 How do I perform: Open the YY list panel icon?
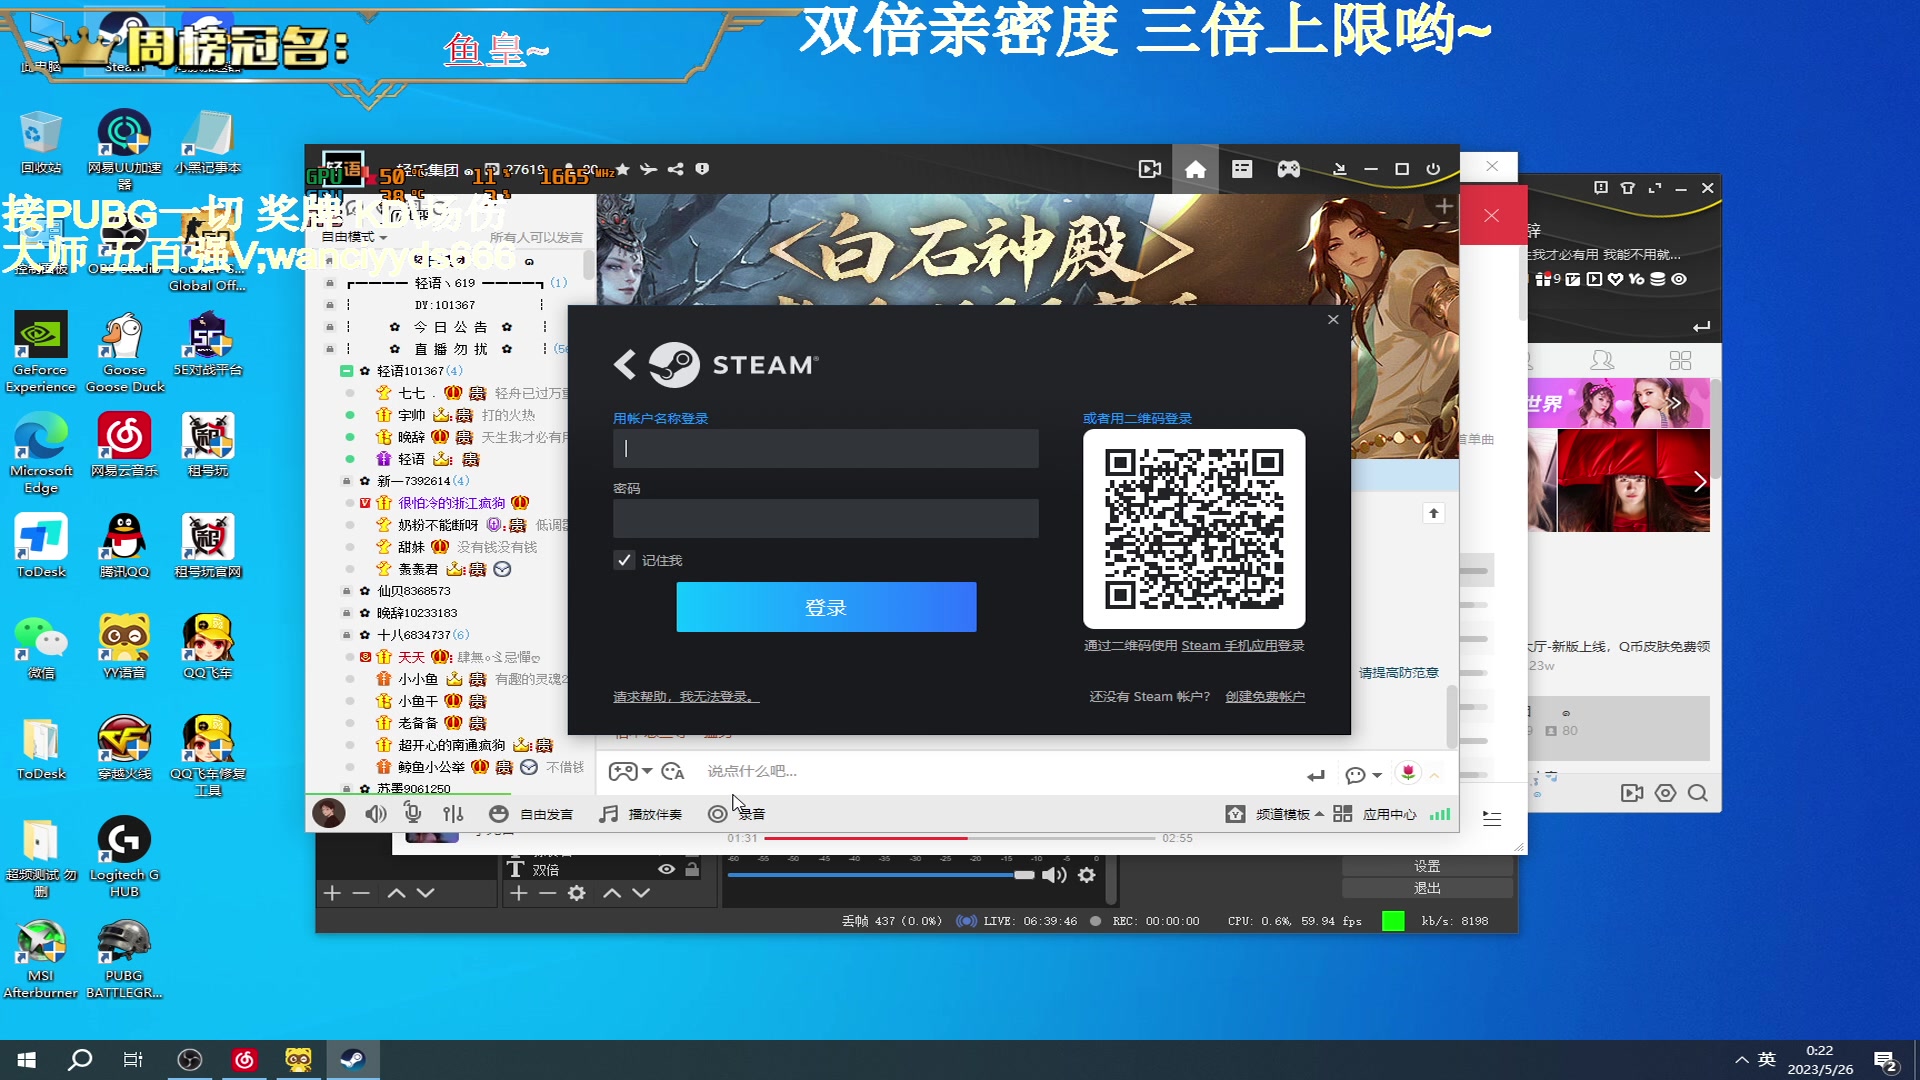point(1242,169)
